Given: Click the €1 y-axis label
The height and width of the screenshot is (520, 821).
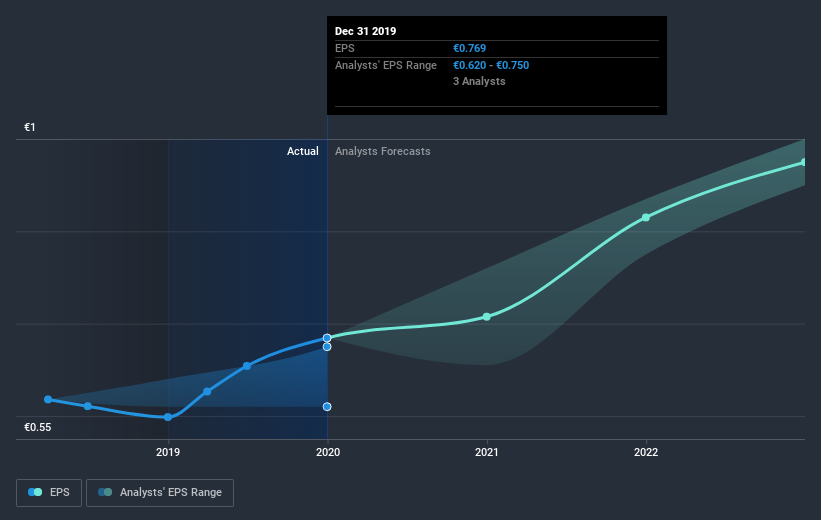Looking at the screenshot, I should (30, 127).
